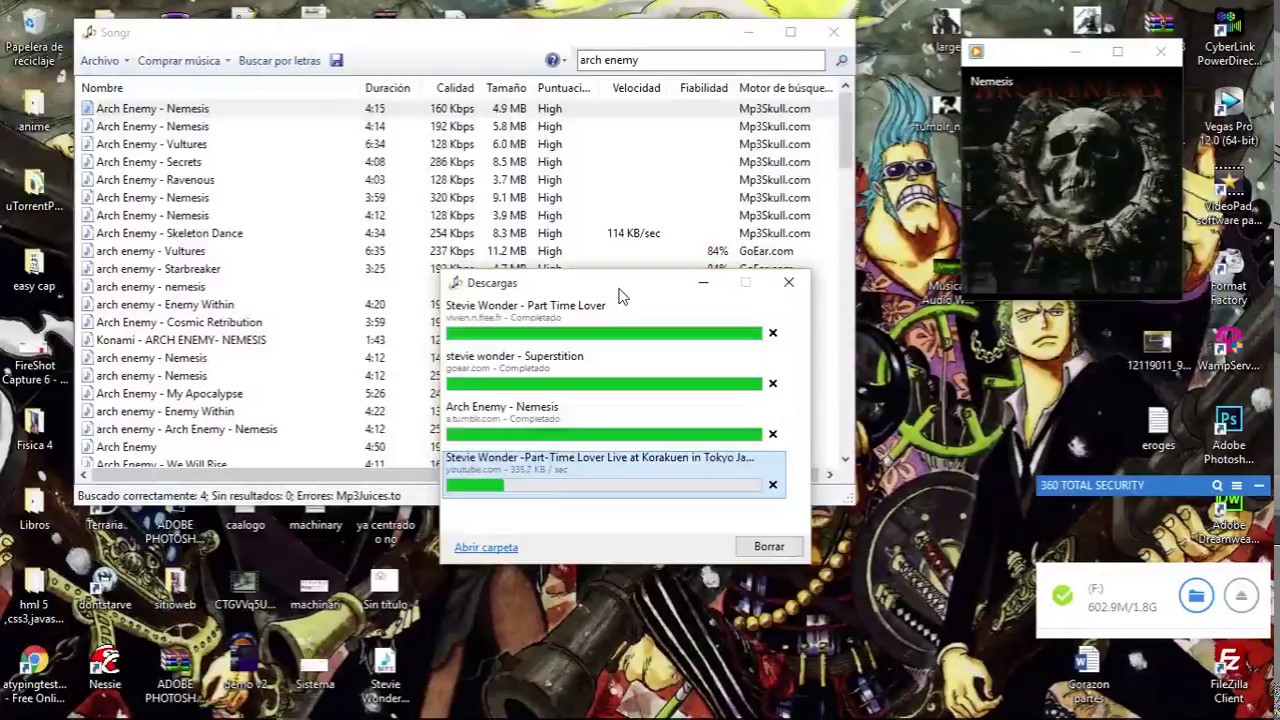1280x720 pixels.
Task: Click the save (floppy disk) icon in Songr toolbar
Action: 337,61
